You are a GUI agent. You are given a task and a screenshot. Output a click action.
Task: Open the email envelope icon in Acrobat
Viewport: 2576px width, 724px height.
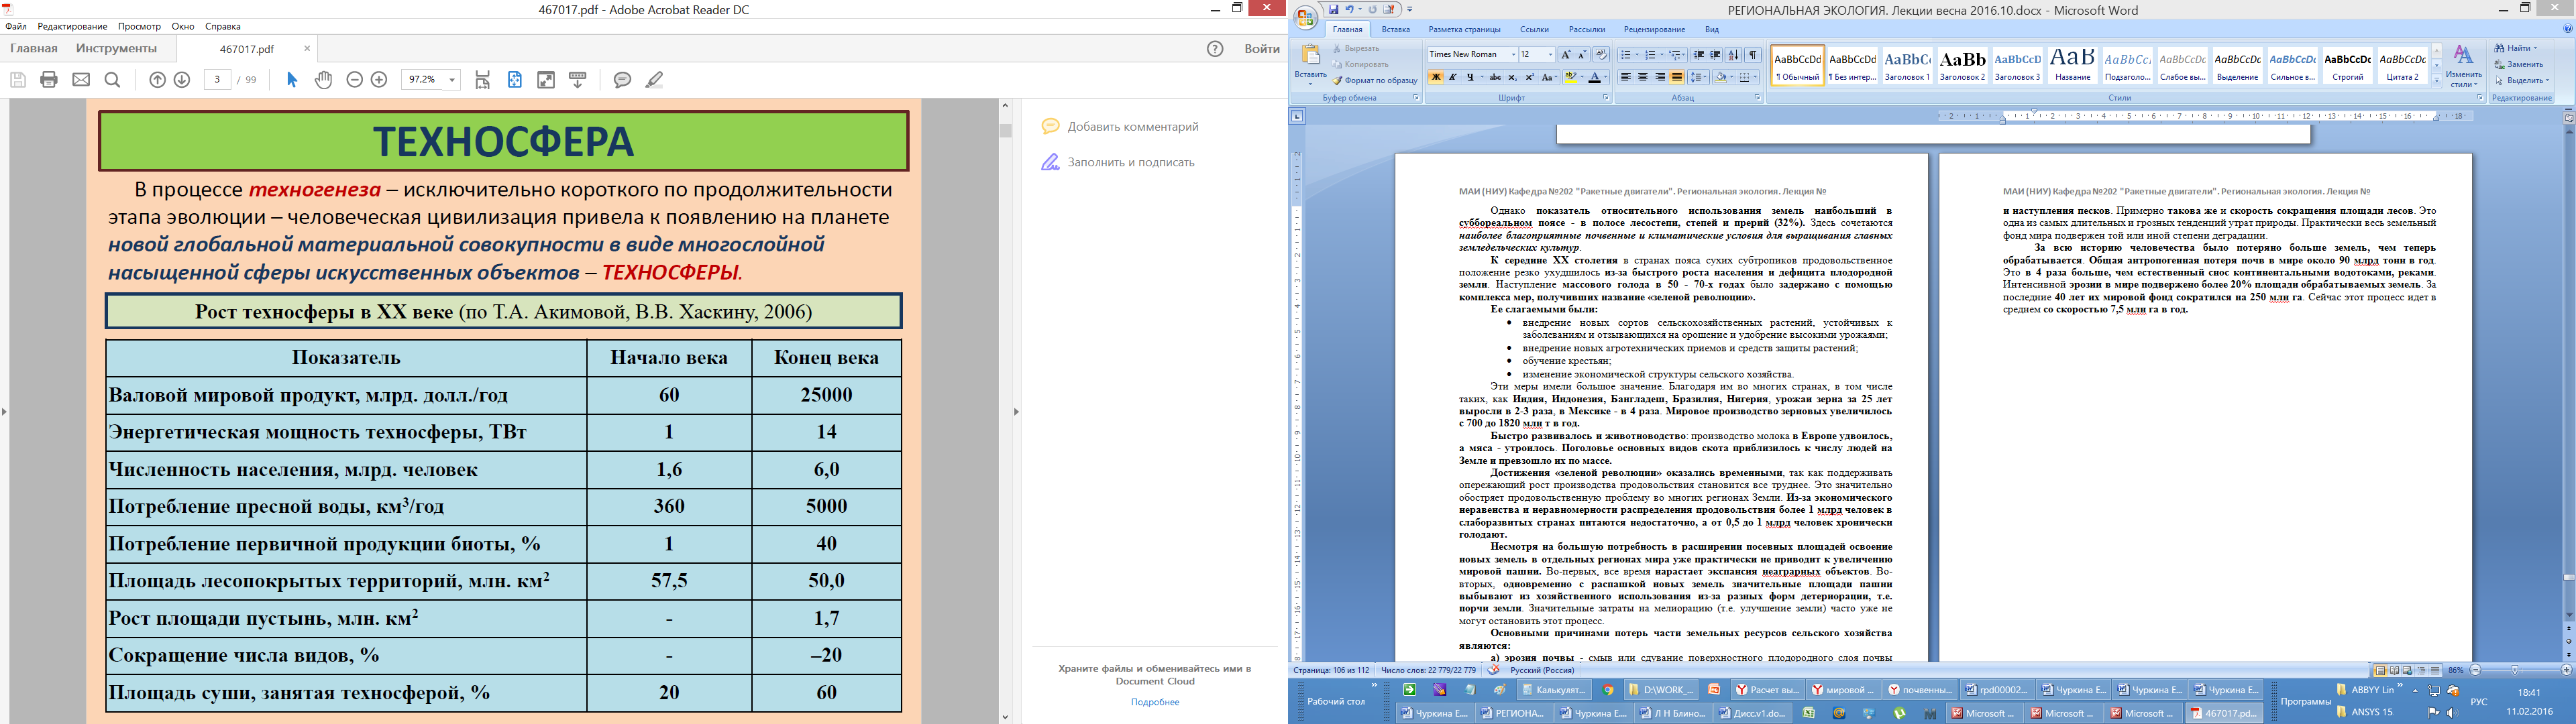point(81,80)
